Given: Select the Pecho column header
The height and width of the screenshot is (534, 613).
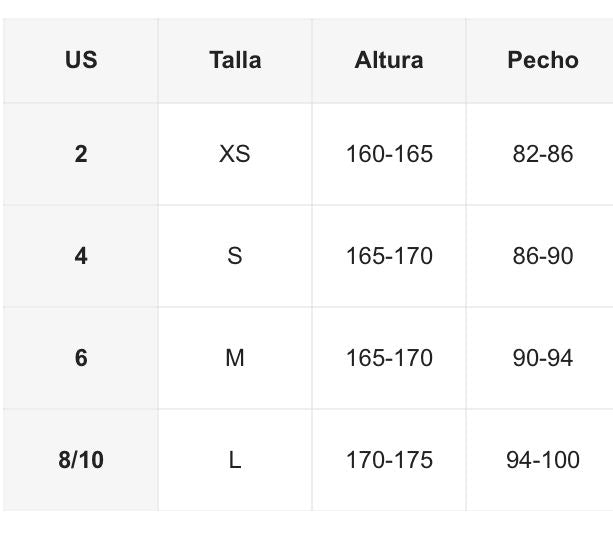Looking at the screenshot, I should pyautogui.click(x=542, y=60).
